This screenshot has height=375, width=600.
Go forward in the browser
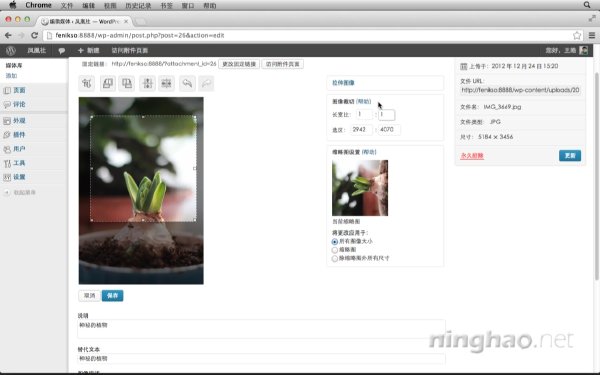point(21,35)
